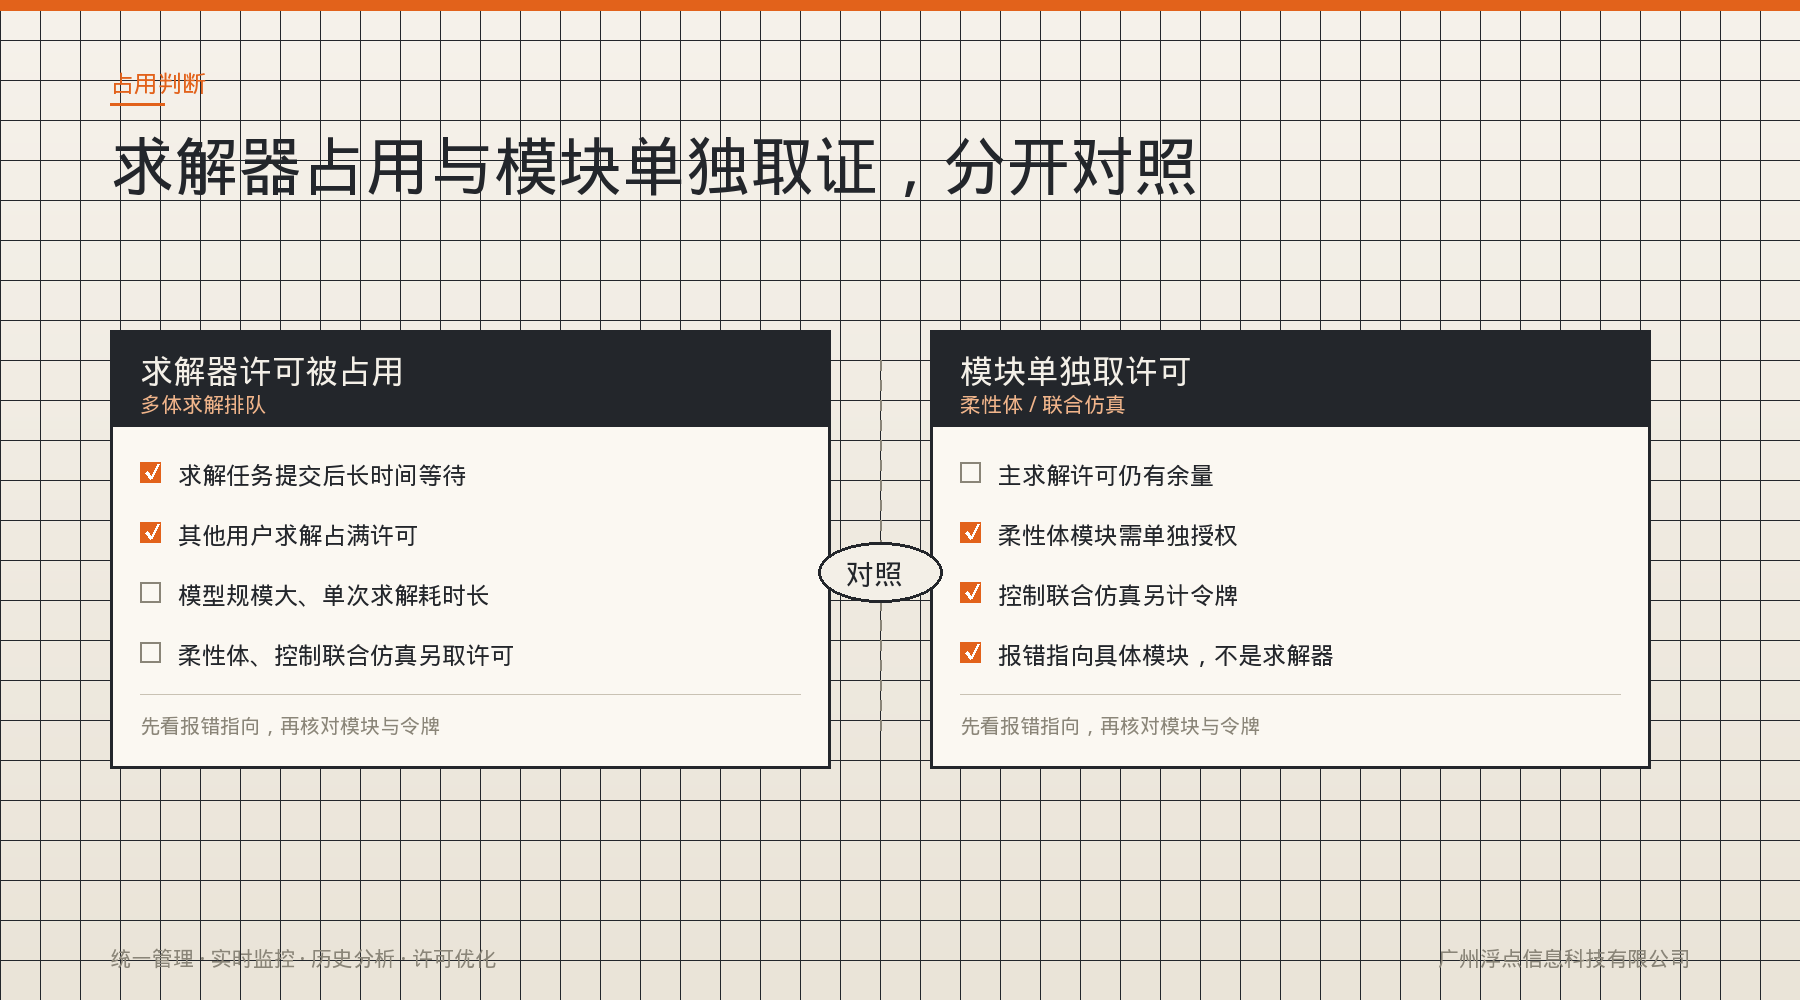Viewport: 1800px width, 1000px height.
Task: Select the text 柔性体、控制联合仿真另取许可
Action: tap(346, 656)
